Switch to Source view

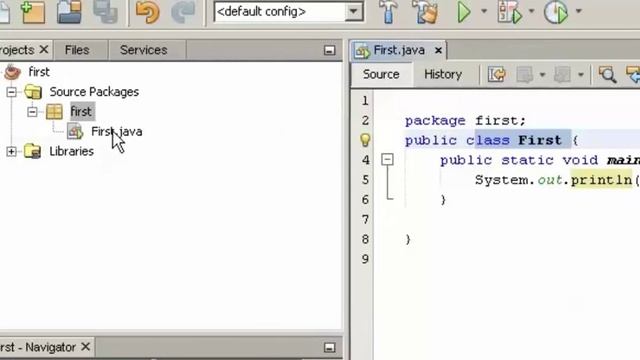pos(381,74)
